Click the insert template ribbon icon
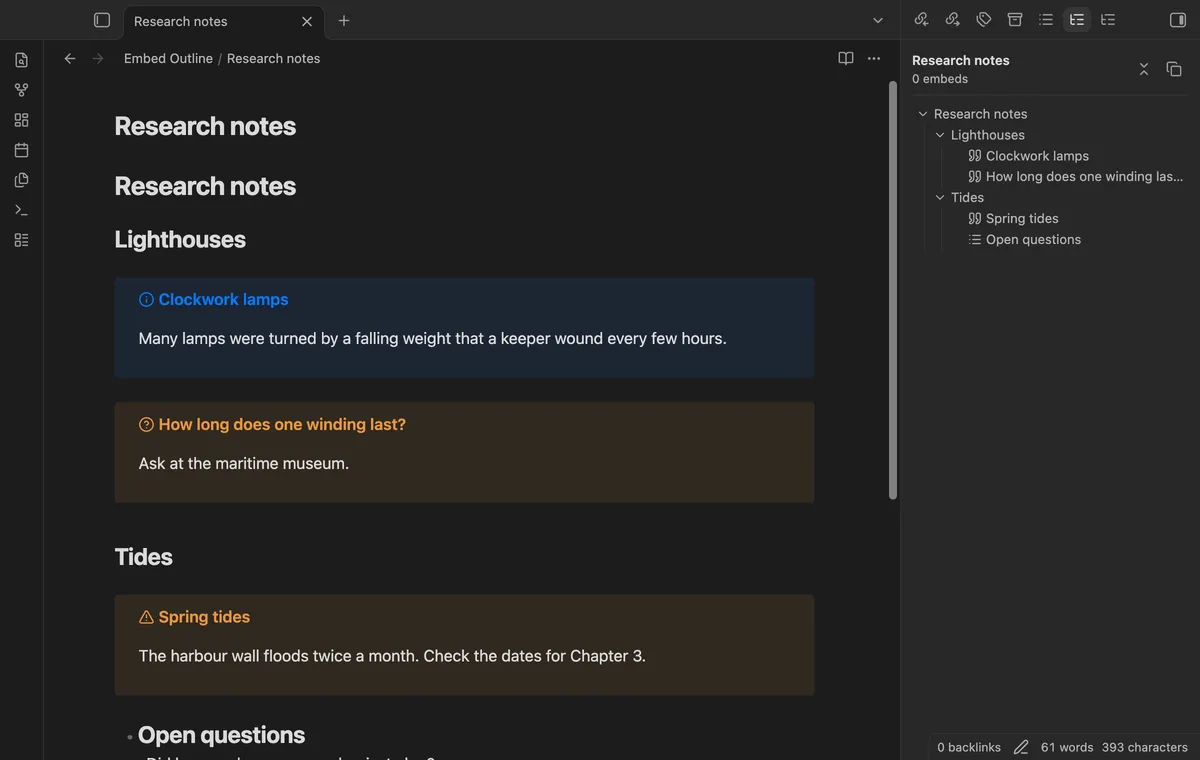This screenshot has width=1200, height=760. (21, 180)
